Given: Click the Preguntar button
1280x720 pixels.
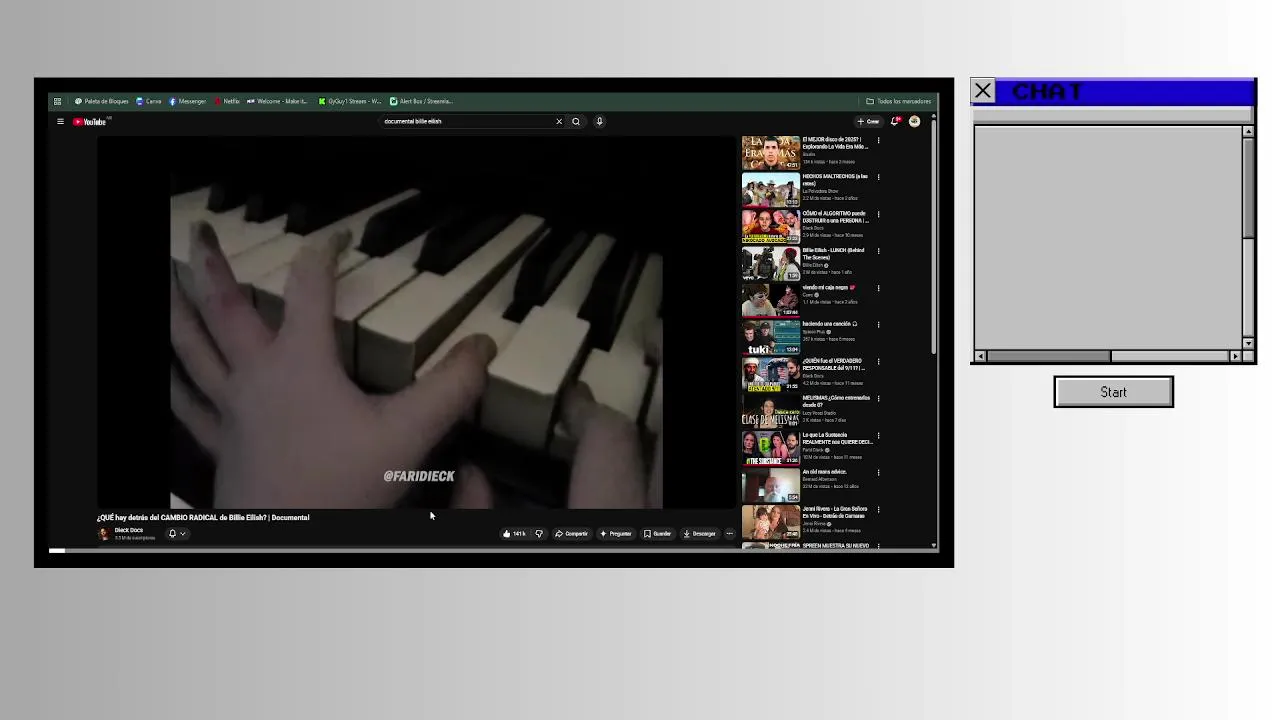Looking at the screenshot, I should [x=616, y=534].
